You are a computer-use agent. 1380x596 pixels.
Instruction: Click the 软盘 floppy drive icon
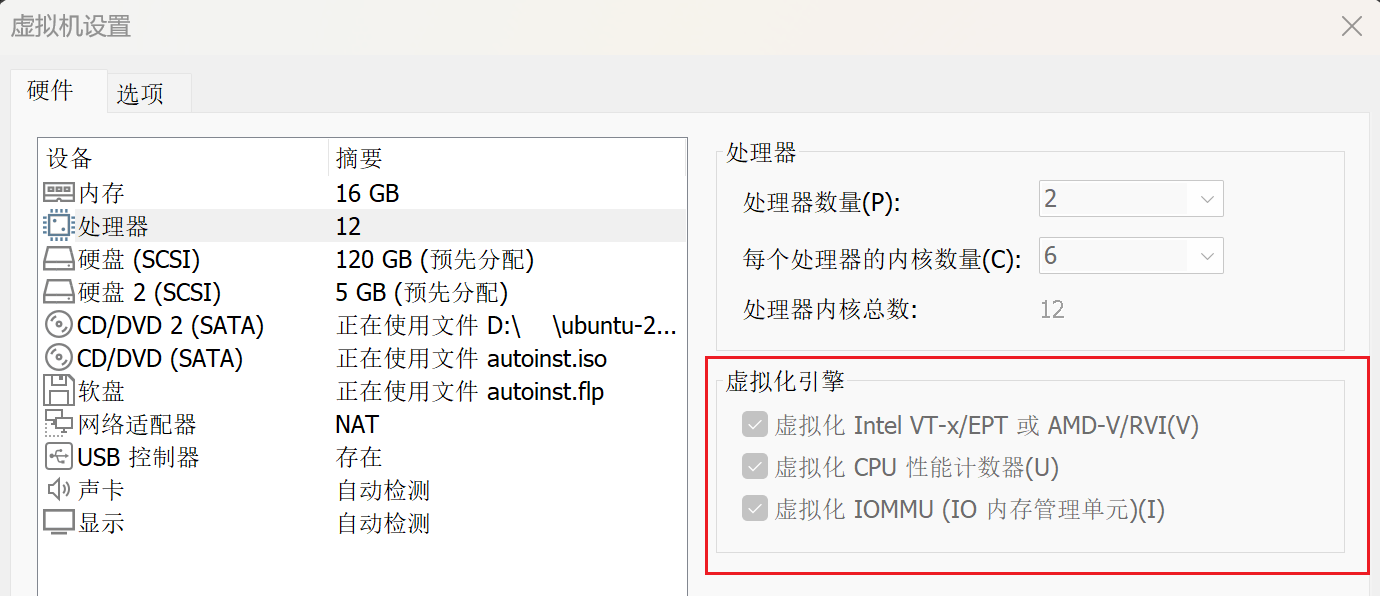(x=57, y=390)
